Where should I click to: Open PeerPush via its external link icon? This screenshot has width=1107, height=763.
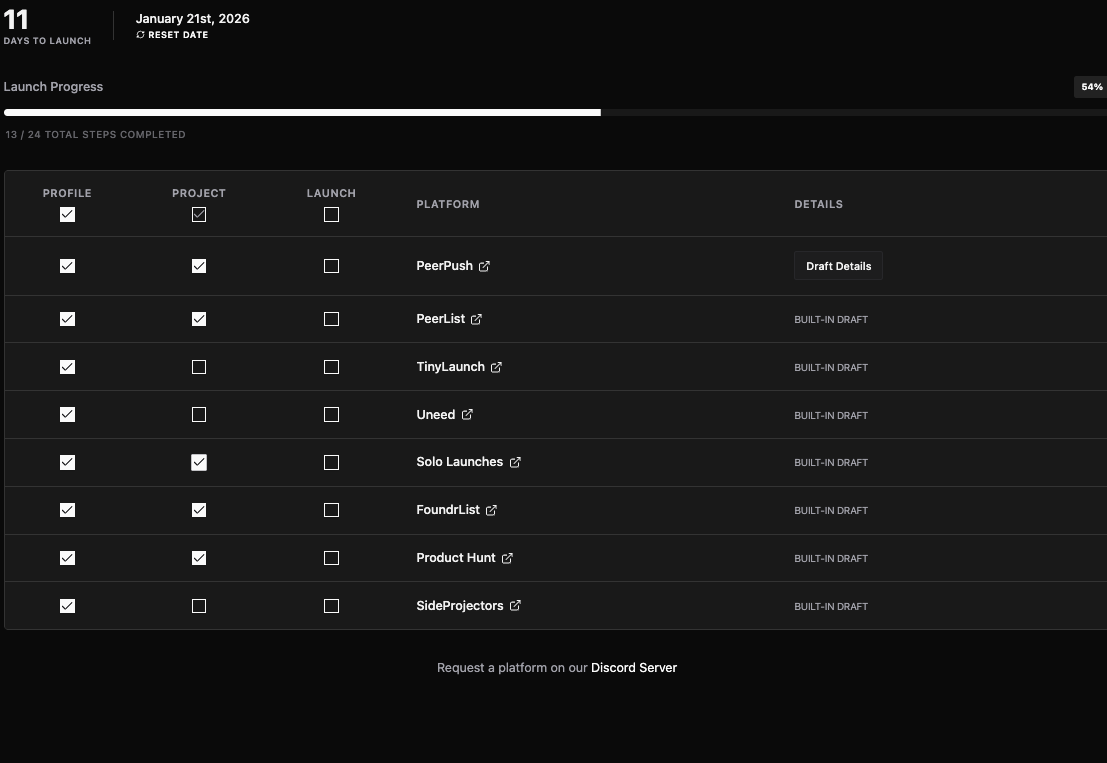[484, 266]
